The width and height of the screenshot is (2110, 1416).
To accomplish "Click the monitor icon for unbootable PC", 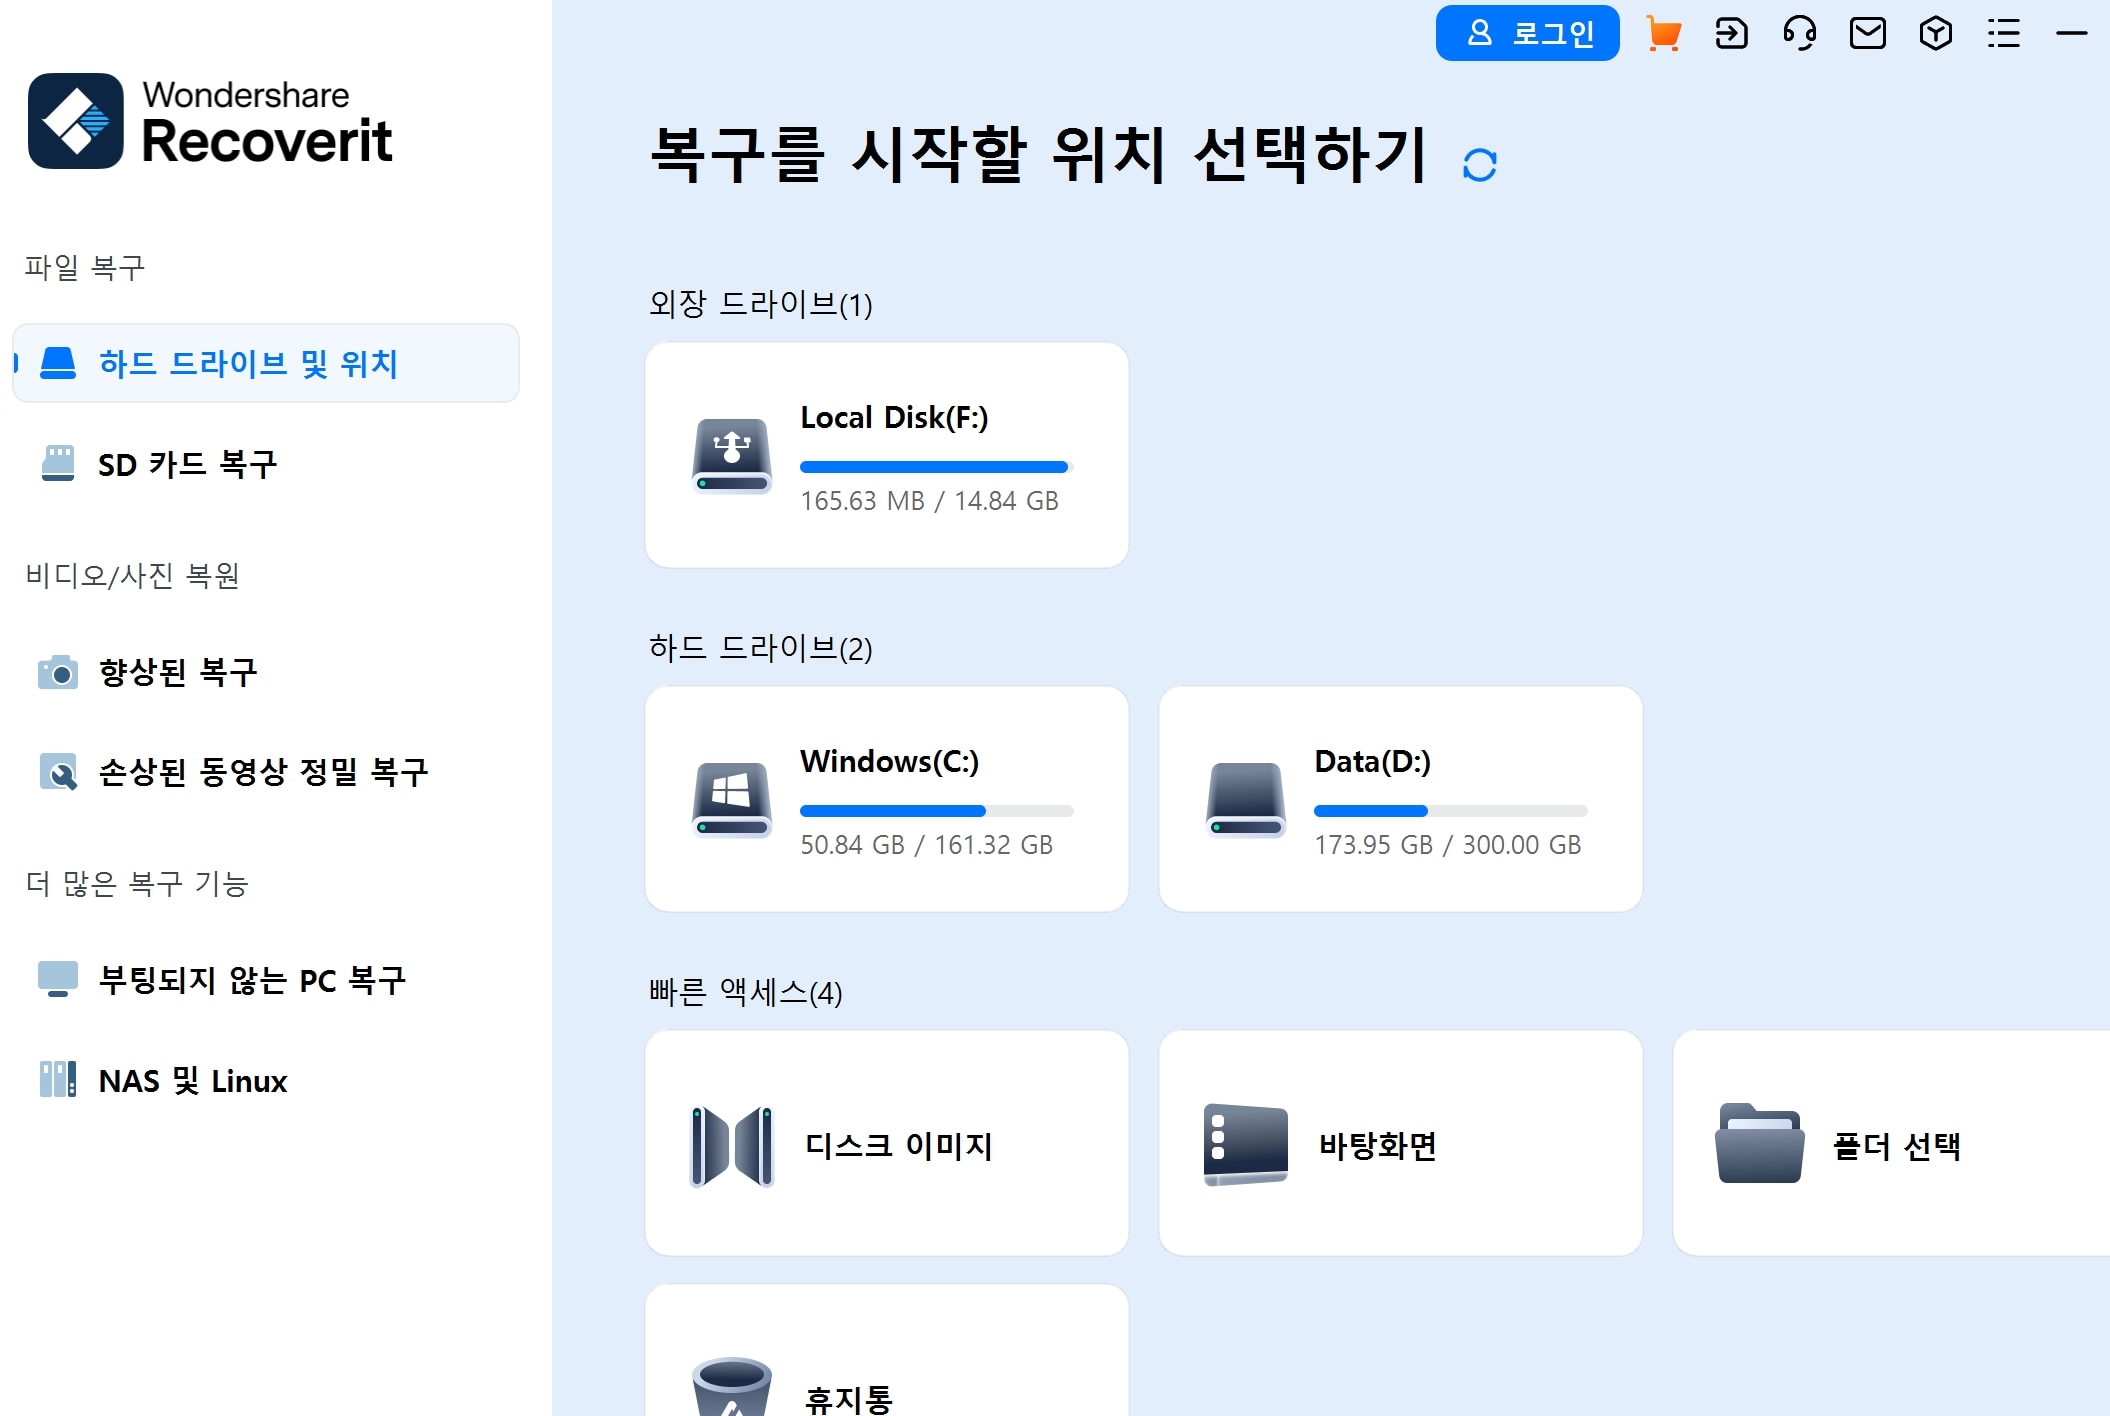I will 58,979.
